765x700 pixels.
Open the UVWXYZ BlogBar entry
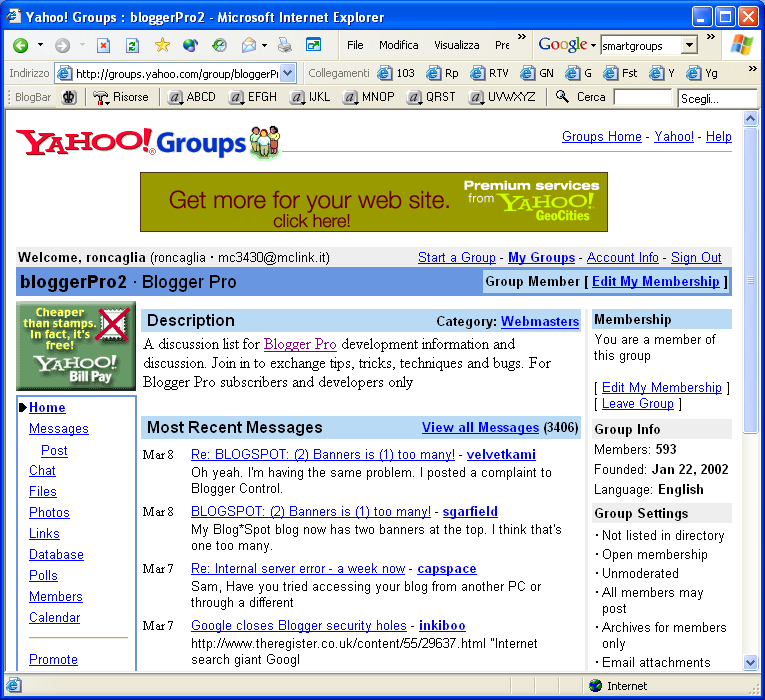click(x=502, y=97)
